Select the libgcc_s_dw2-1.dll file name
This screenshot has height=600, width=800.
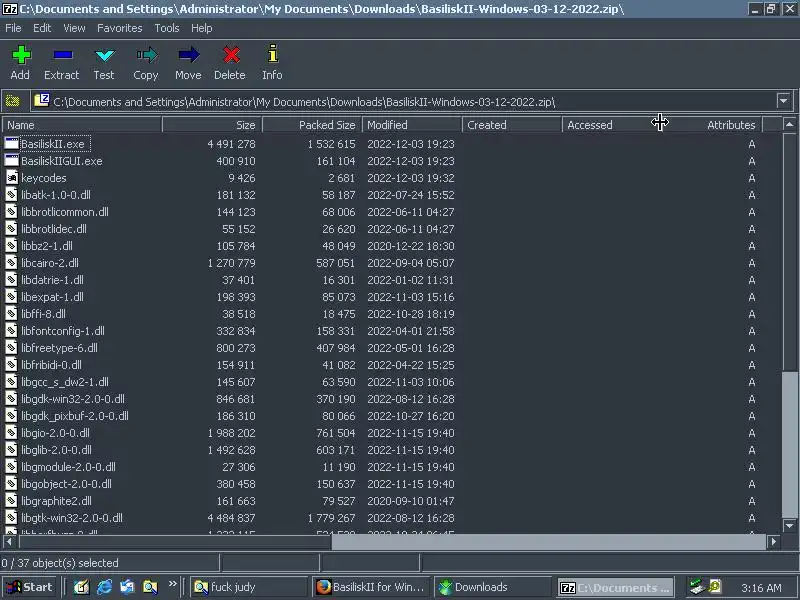[x=65, y=382]
